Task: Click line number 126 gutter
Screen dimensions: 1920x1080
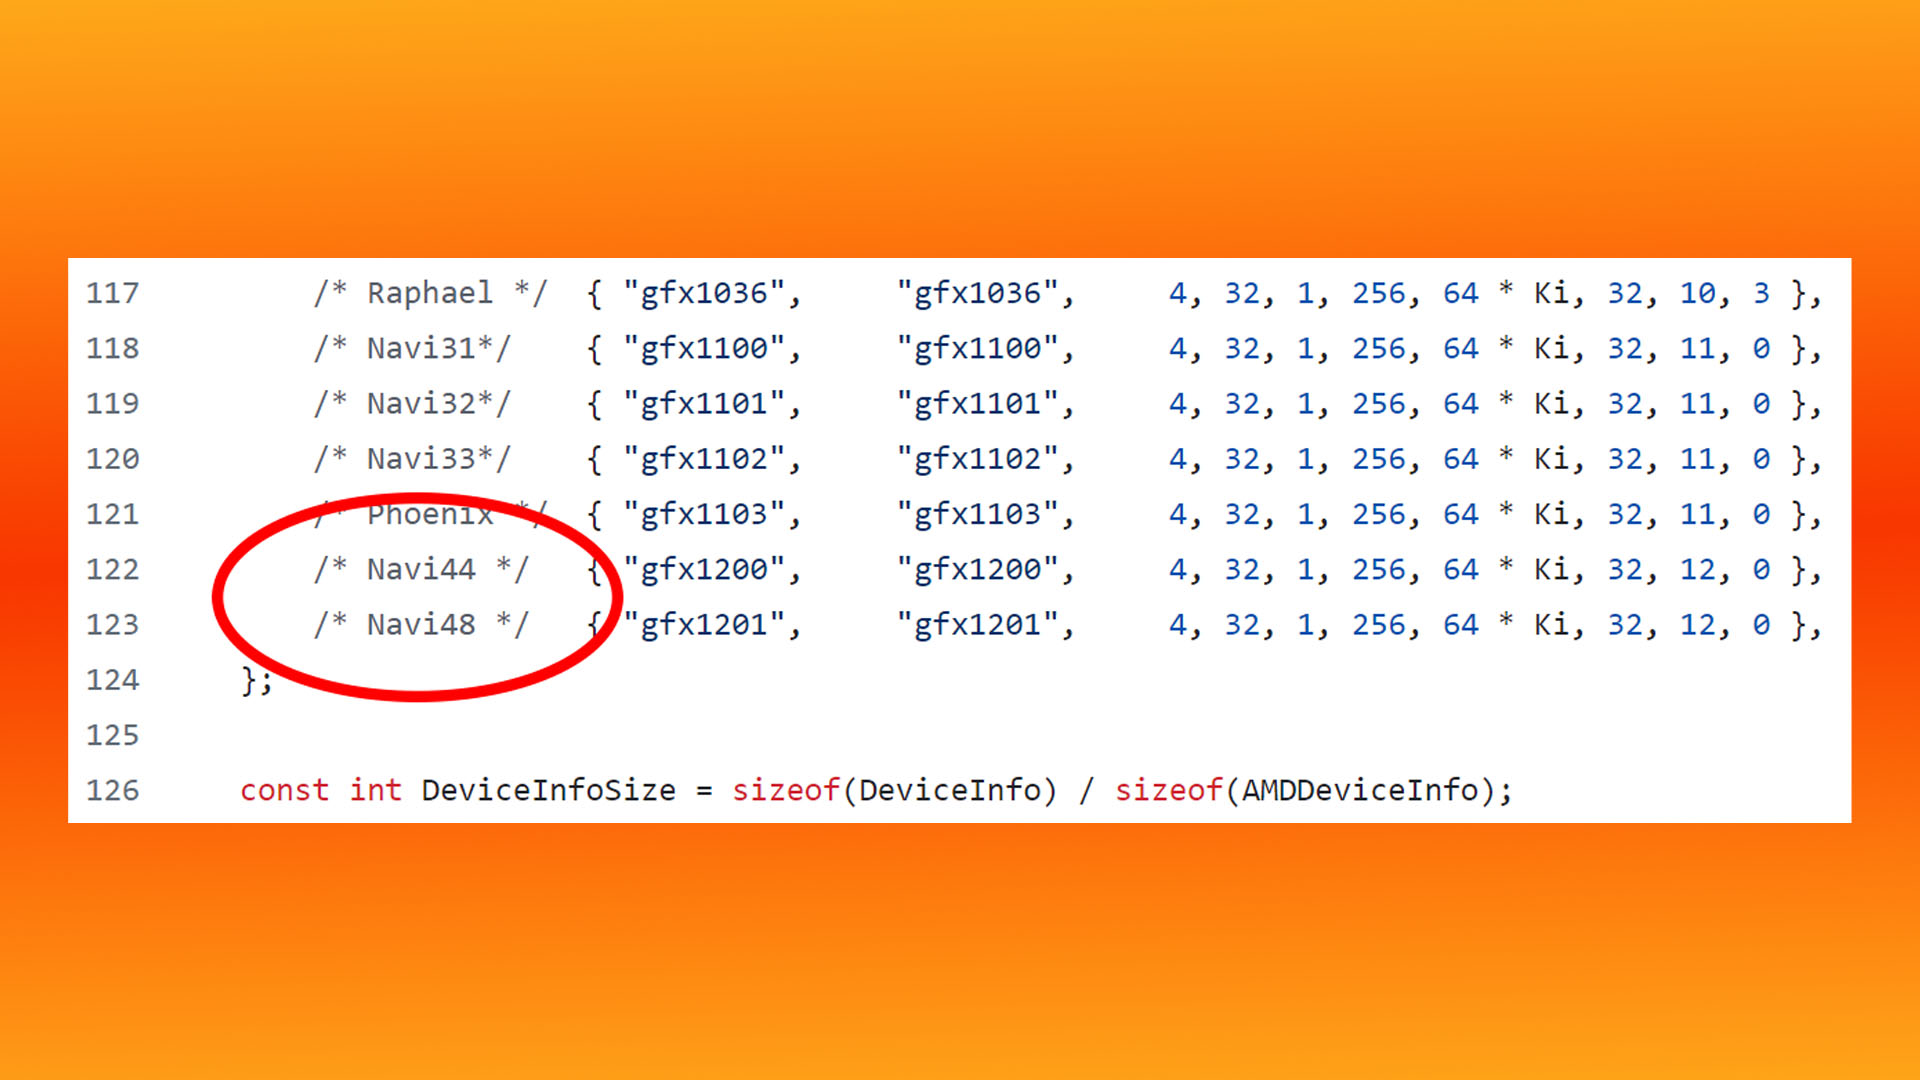Action: click(117, 789)
